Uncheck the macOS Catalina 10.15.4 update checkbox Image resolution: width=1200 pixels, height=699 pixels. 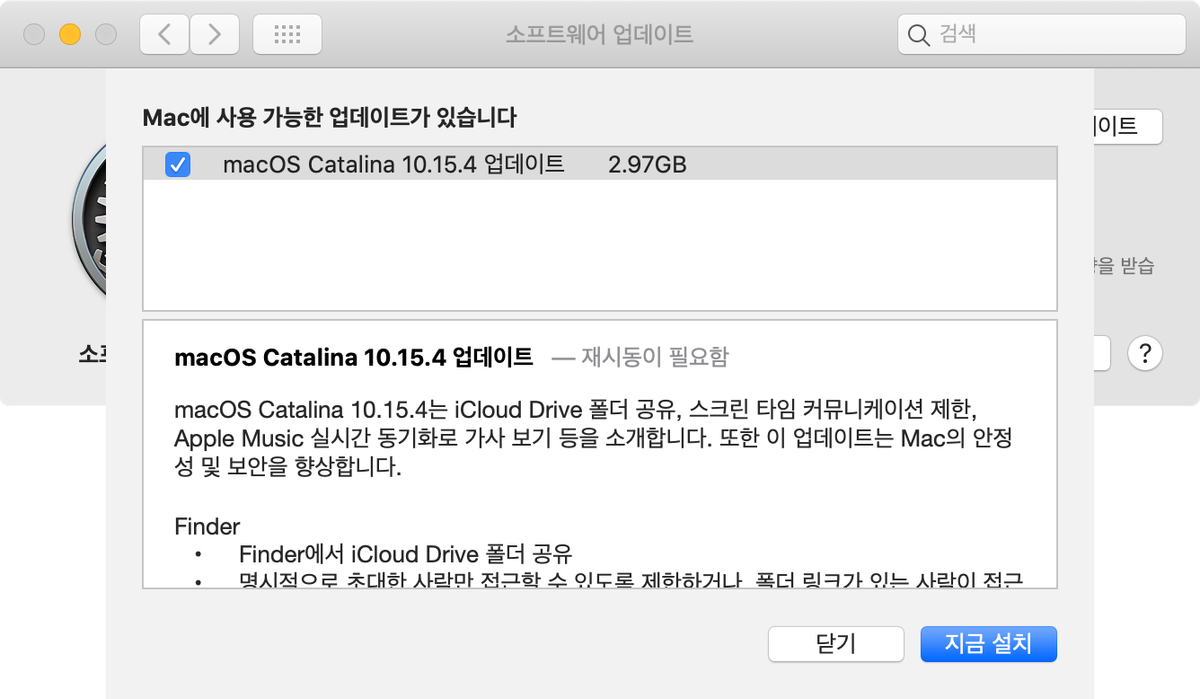[177, 164]
